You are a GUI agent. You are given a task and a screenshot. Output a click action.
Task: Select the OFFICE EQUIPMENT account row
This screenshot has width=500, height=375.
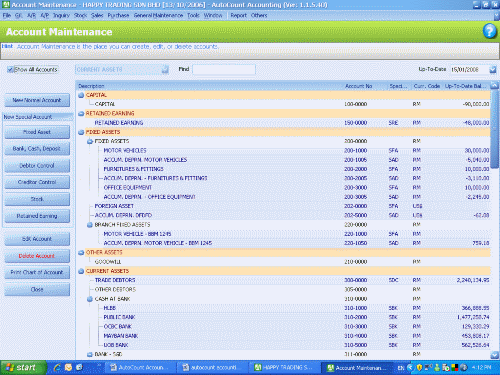283,188
